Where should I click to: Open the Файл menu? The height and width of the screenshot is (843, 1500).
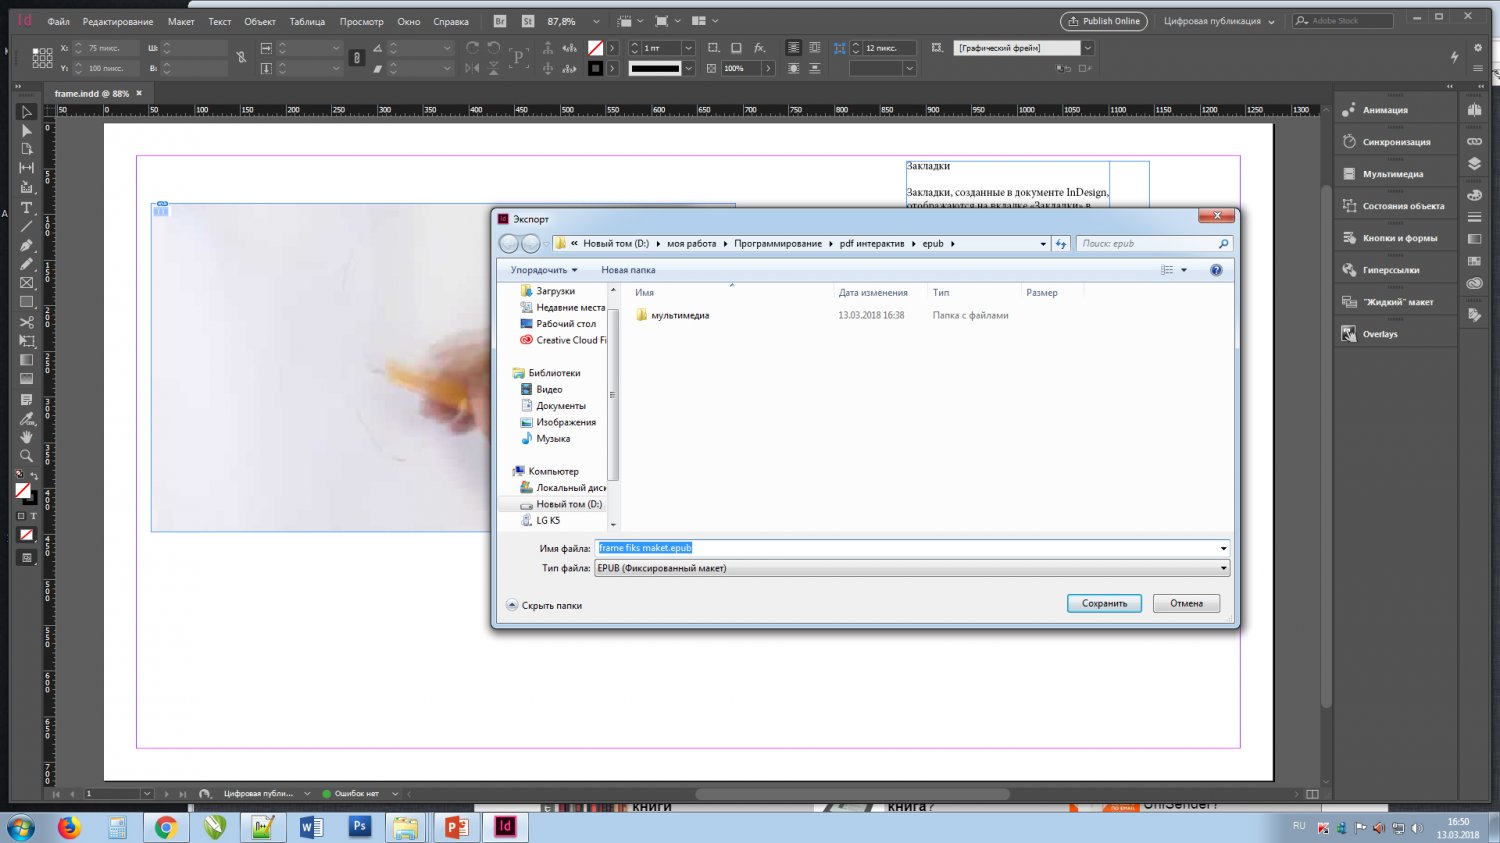(58, 21)
